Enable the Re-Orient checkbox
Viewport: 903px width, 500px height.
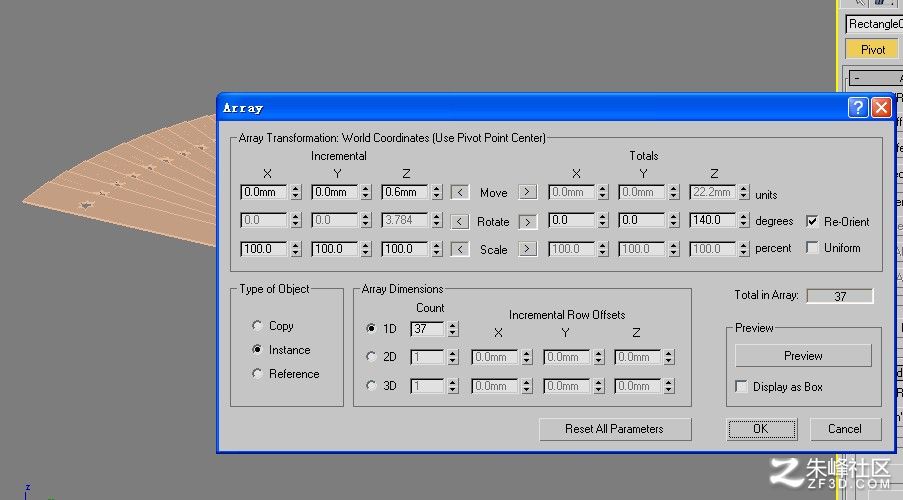pyautogui.click(x=812, y=221)
